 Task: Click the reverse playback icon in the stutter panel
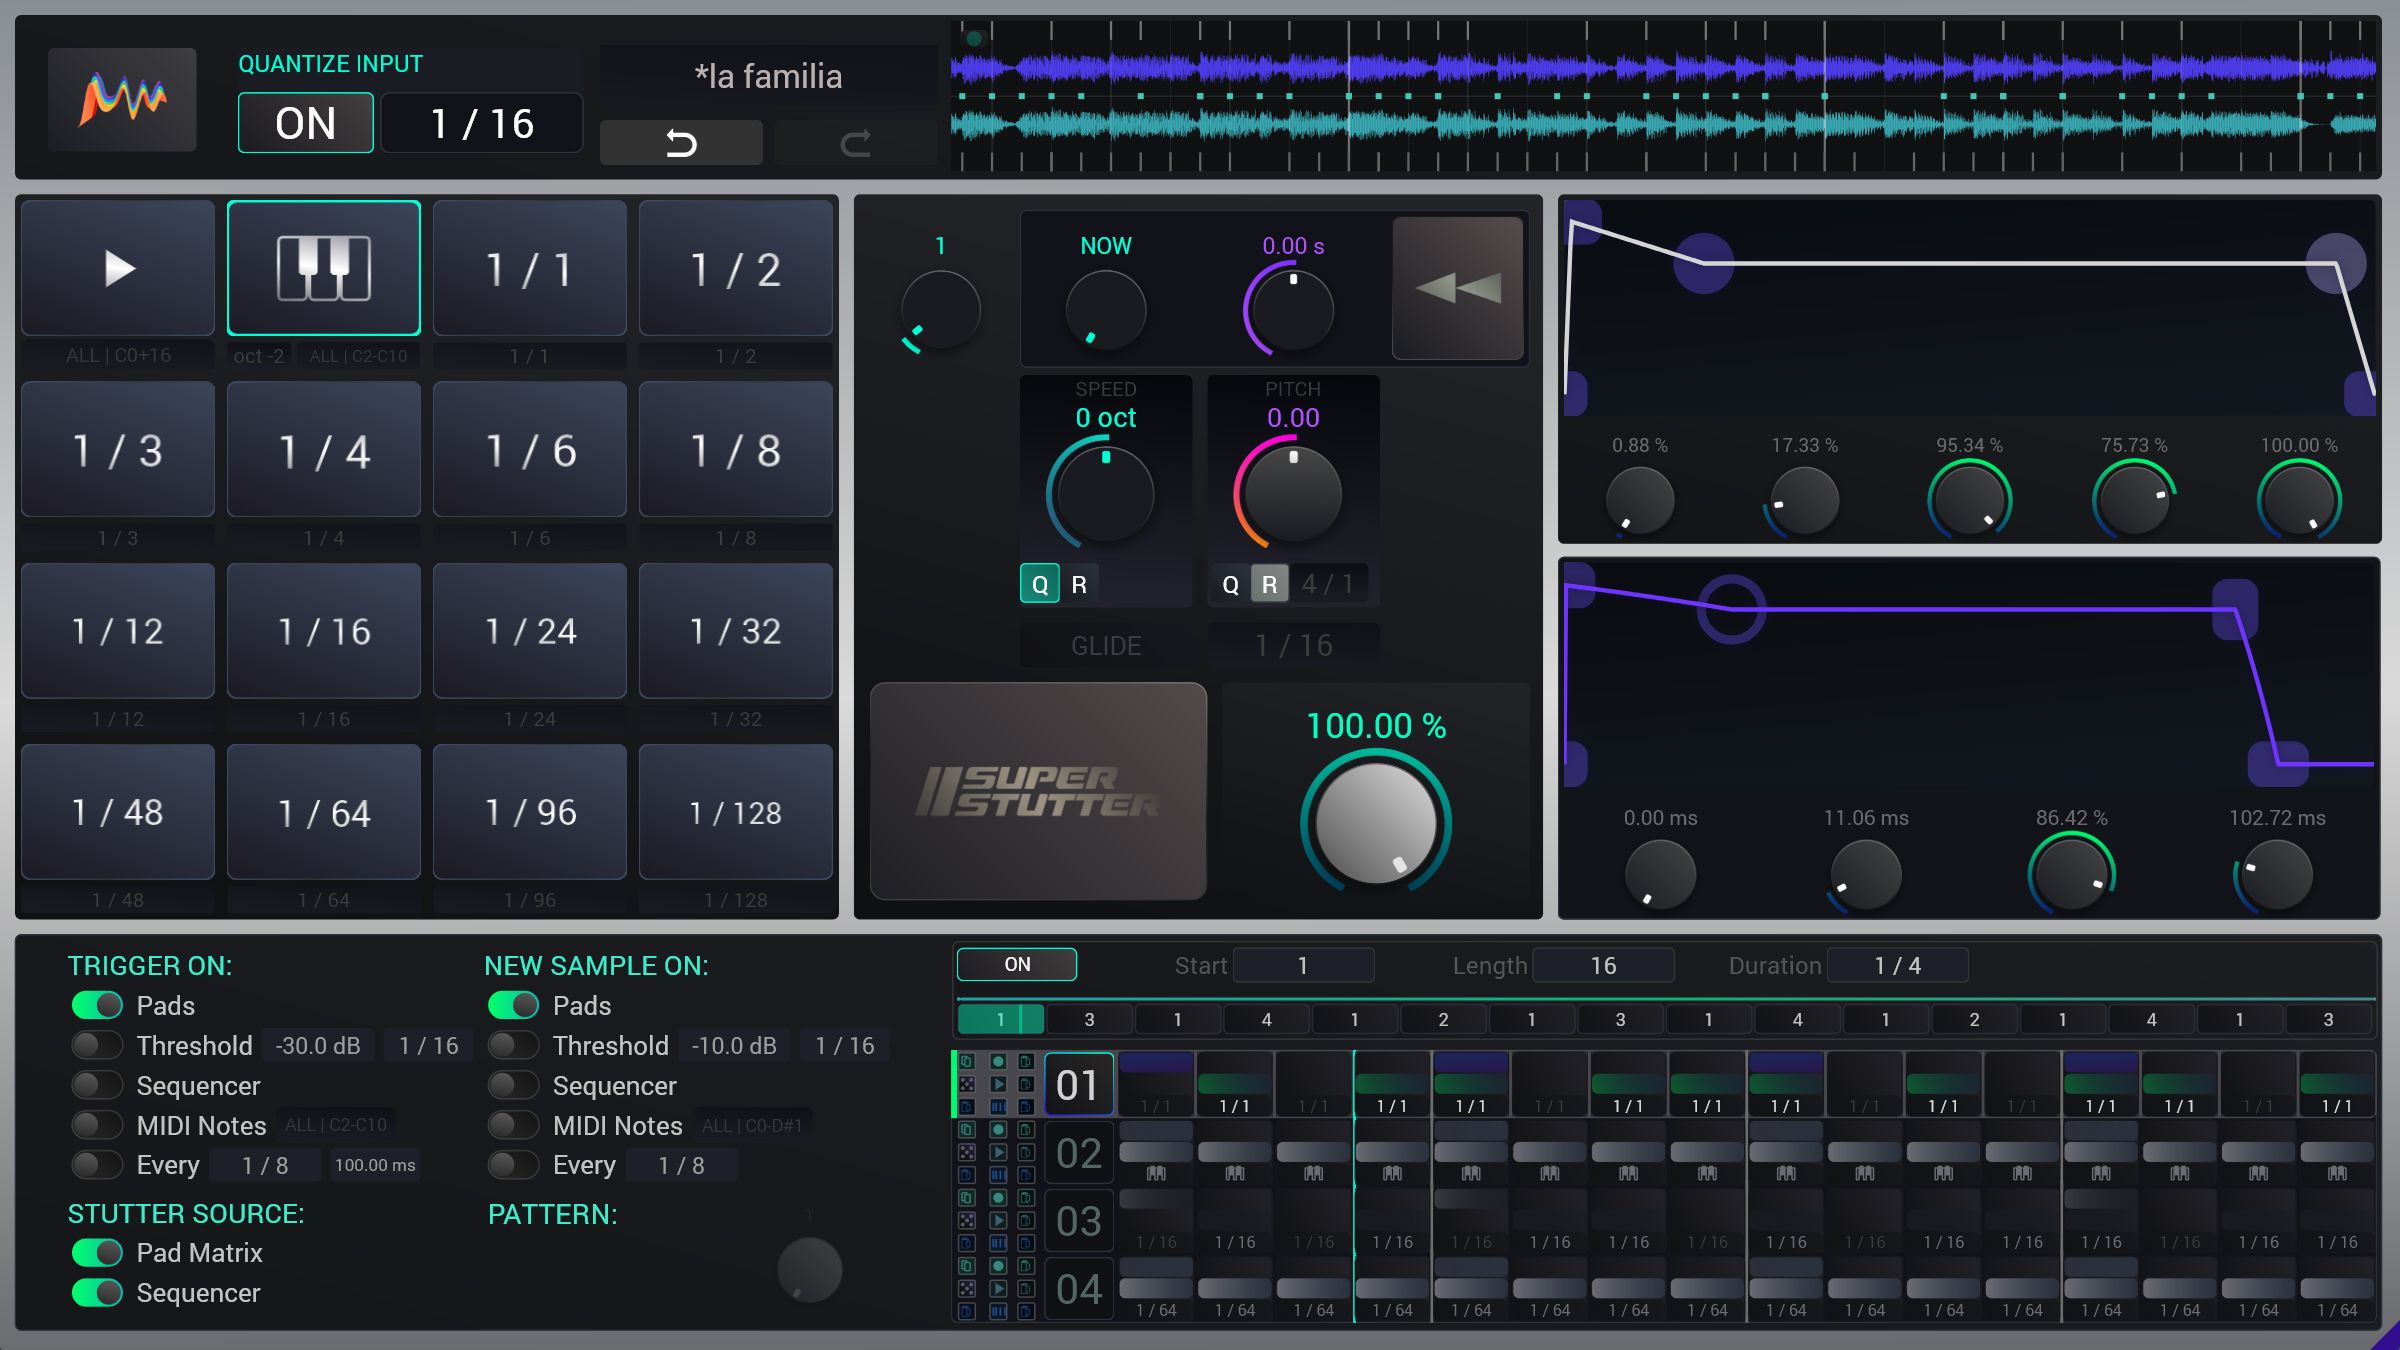(x=1458, y=288)
